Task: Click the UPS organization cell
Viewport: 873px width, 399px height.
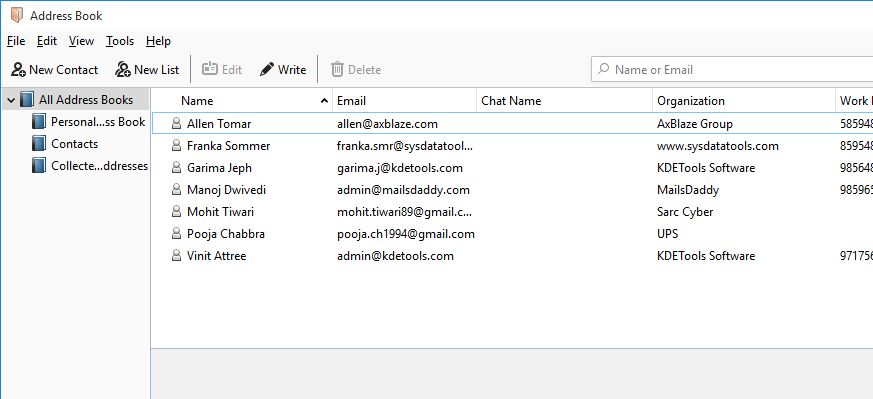Action: [668, 234]
